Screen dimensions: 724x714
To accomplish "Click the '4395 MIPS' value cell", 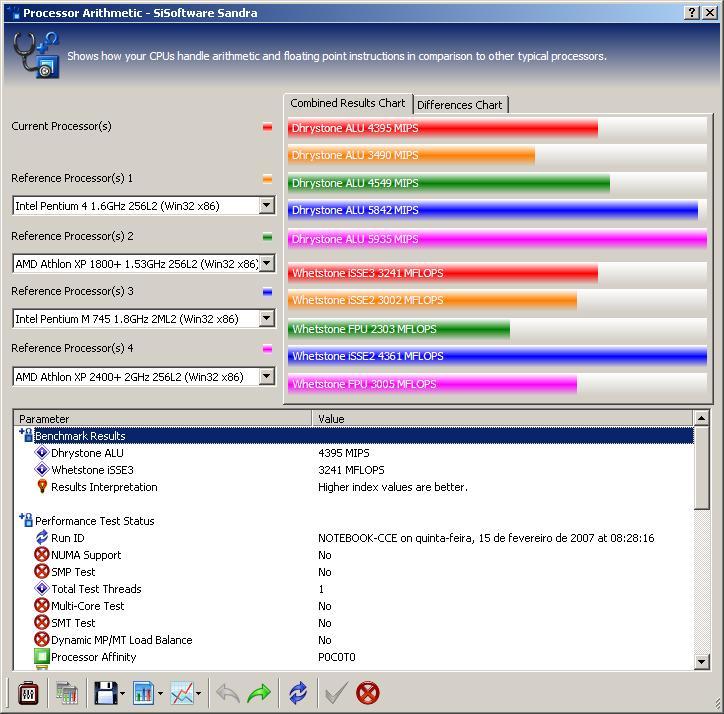I will (344, 453).
